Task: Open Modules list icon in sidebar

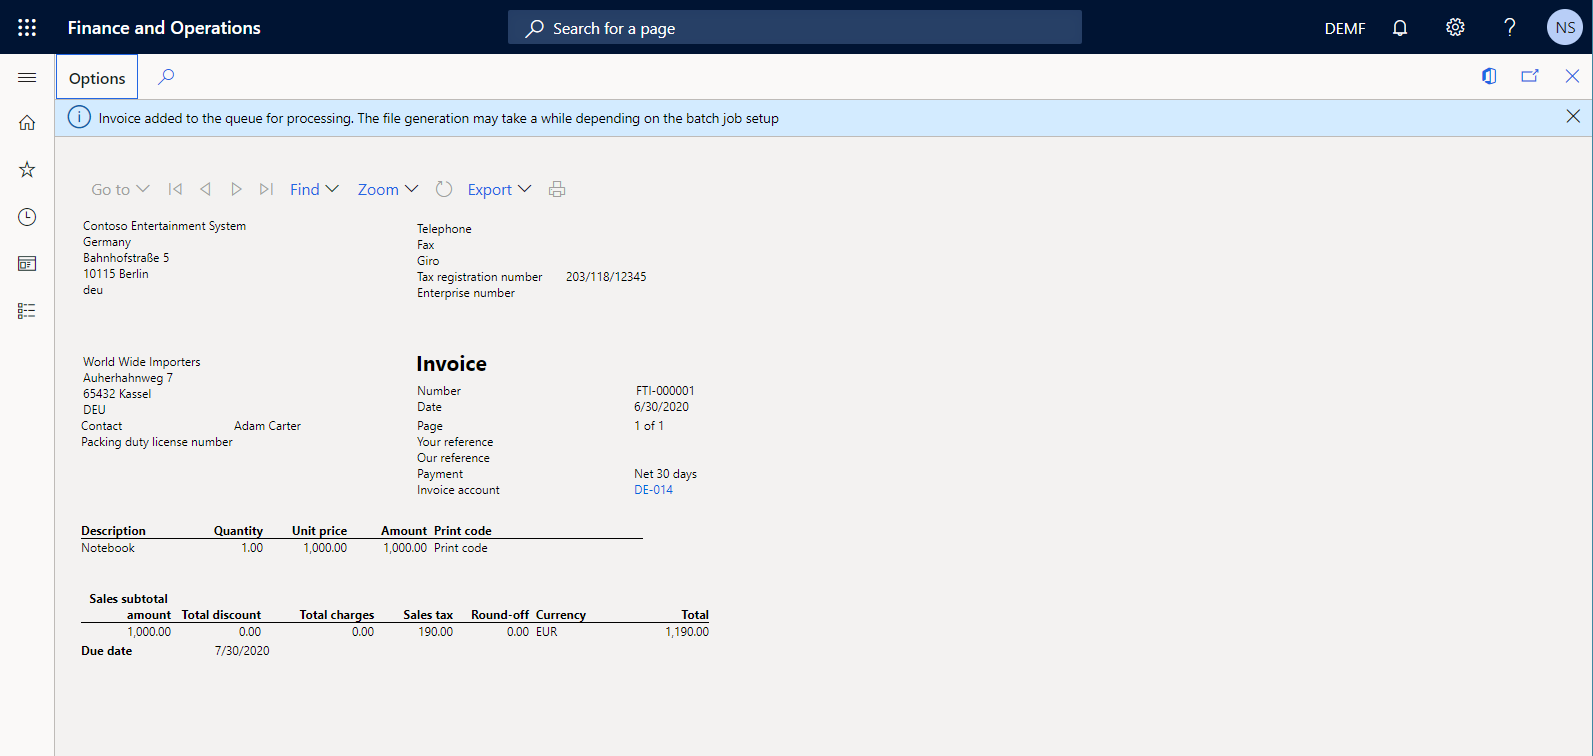Action: pyautogui.click(x=27, y=311)
